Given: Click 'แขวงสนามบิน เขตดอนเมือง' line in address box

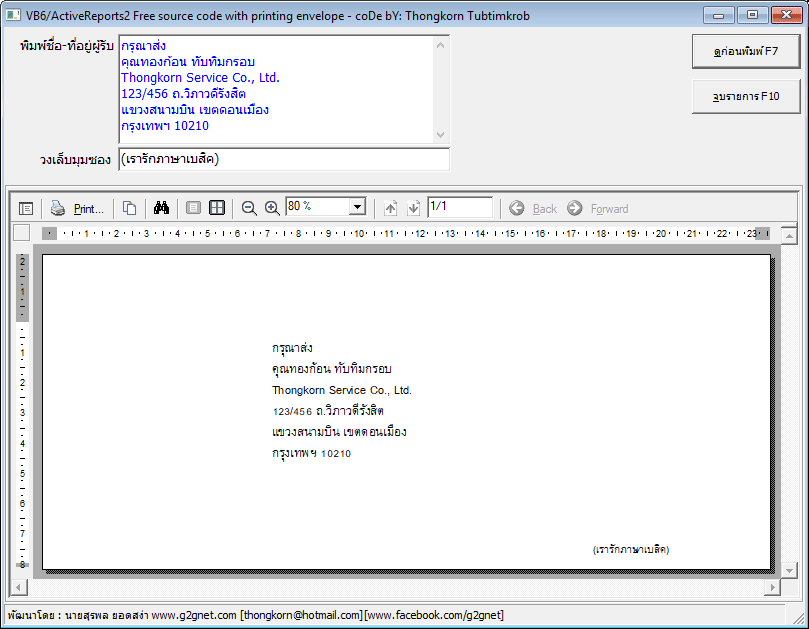Looking at the screenshot, I should point(195,110).
